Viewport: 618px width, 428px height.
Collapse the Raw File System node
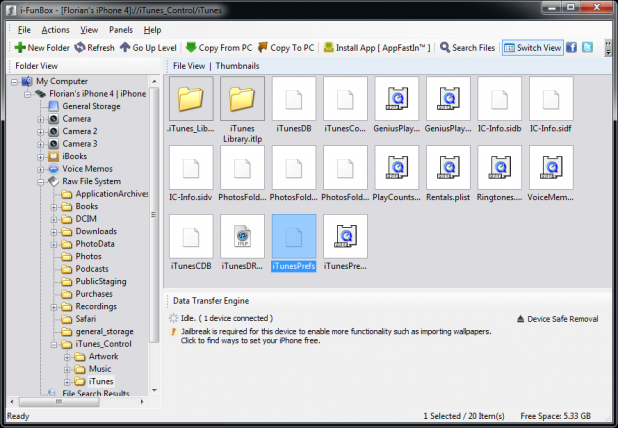click(x=41, y=182)
